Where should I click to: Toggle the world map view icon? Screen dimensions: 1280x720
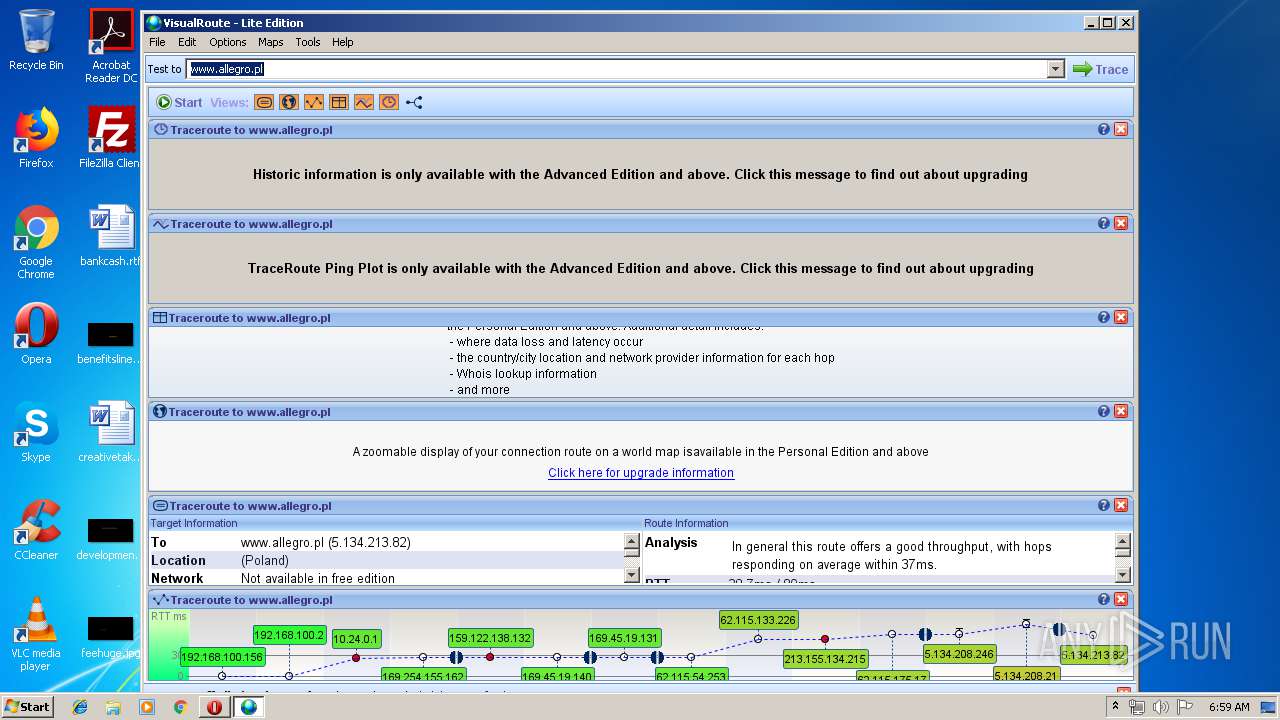(289, 102)
